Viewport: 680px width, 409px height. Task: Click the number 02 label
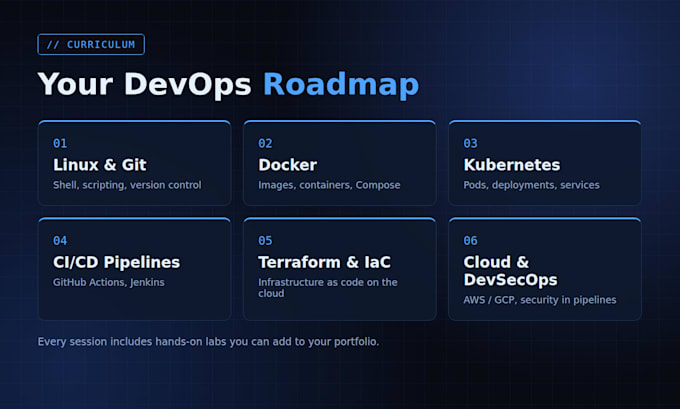(x=265, y=143)
